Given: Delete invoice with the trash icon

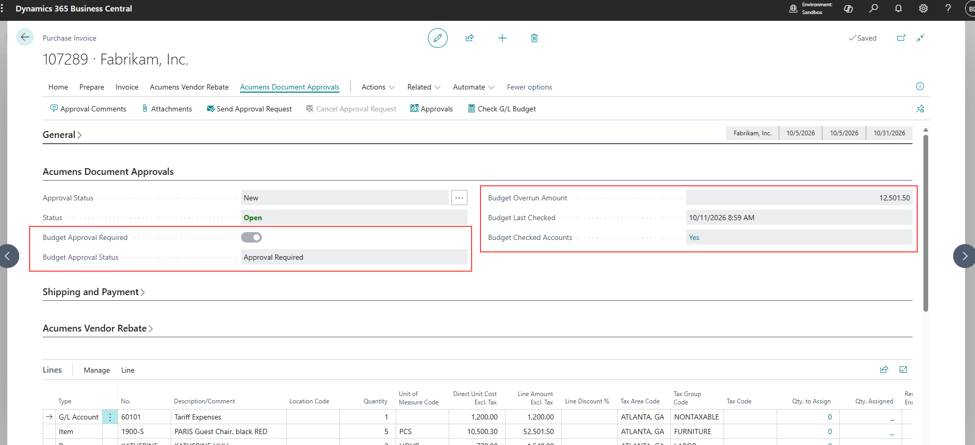Looking at the screenshot, I should [x=534, y=38].
